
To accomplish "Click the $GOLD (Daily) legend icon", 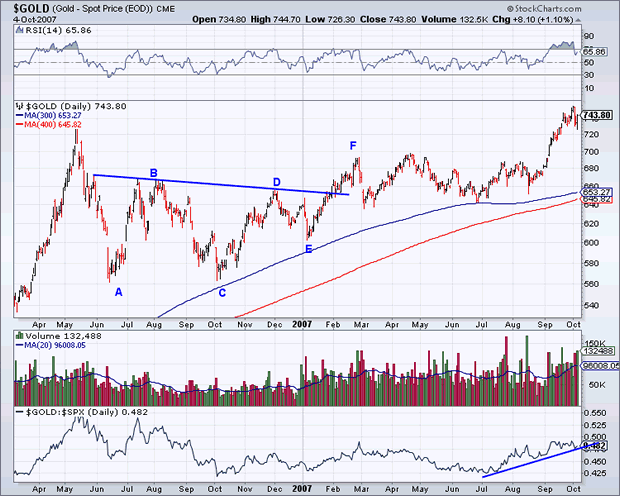I will point(18,105).
